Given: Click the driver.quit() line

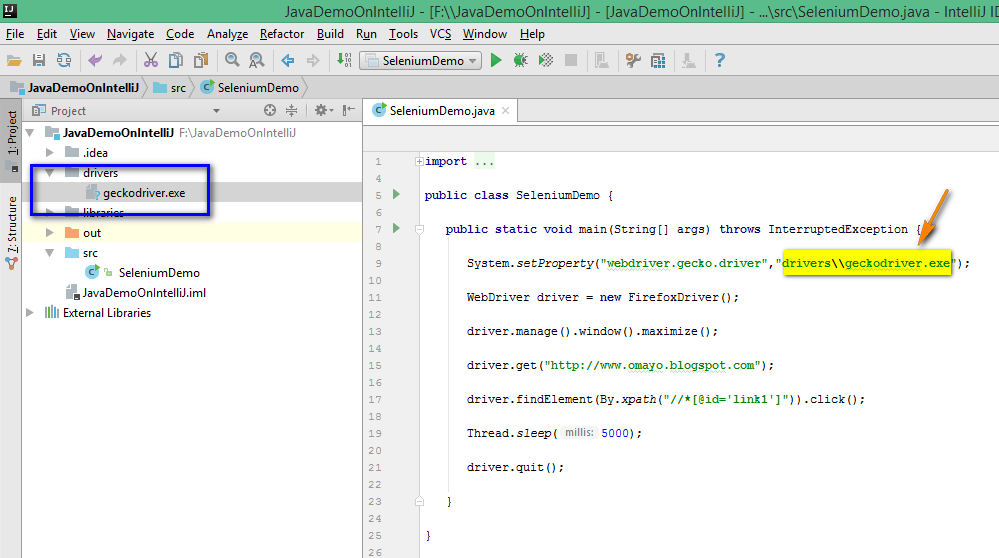Looking at the screenshot, I should click(x=515, y=467).
